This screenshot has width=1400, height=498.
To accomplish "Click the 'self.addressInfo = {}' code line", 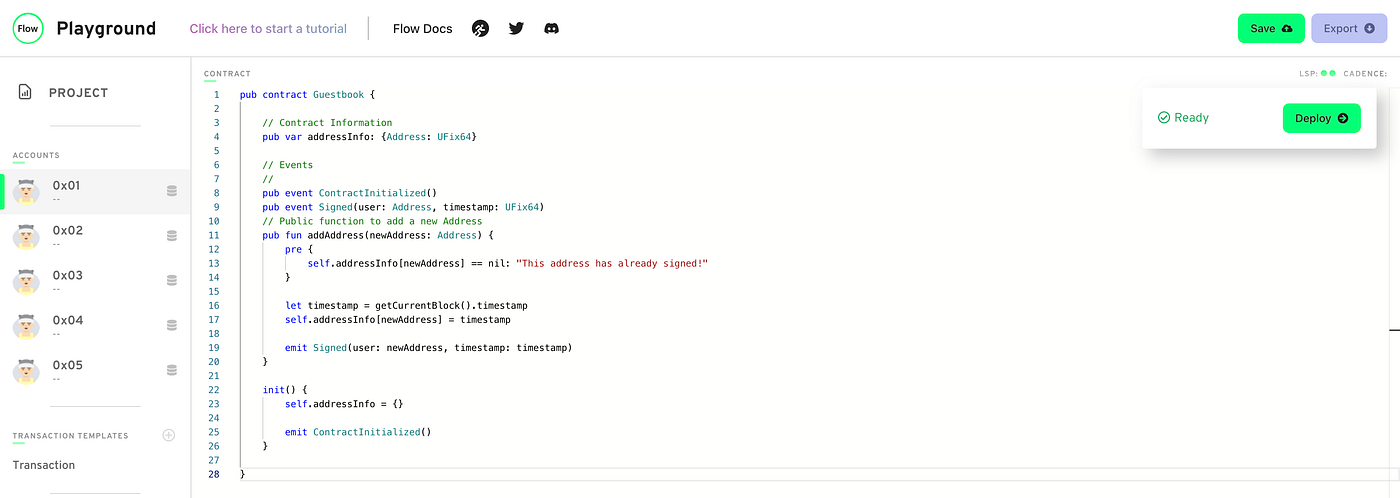I will [x=344, y=404].
